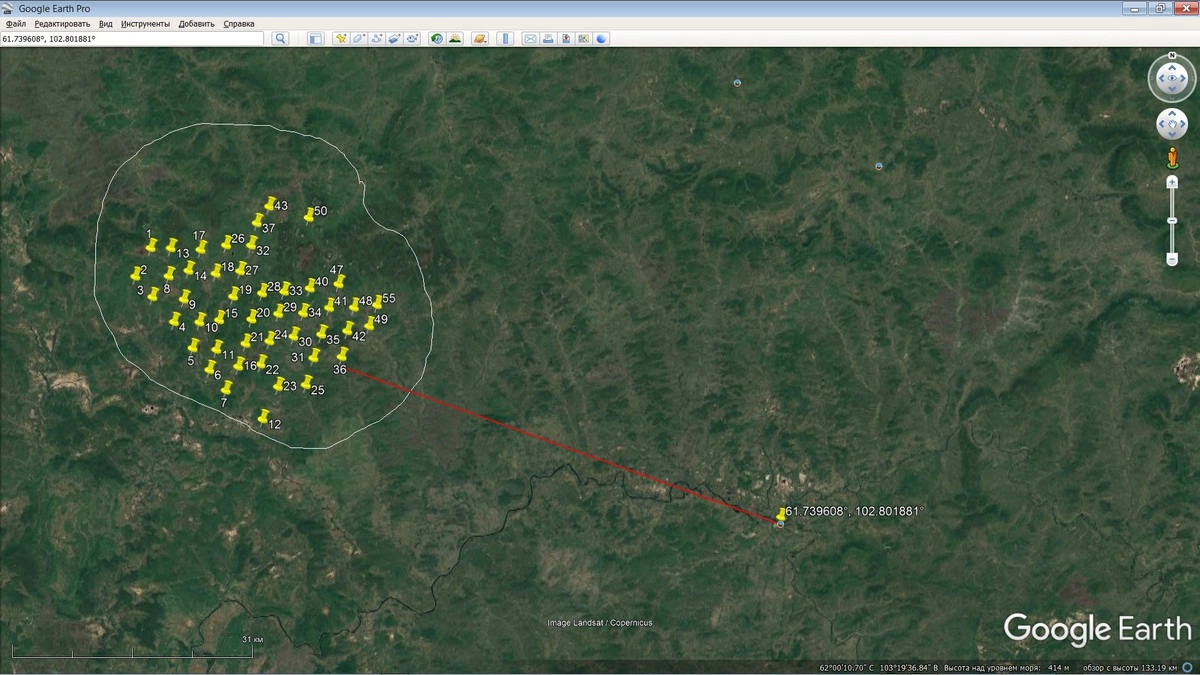Screen dimensions: 1200x675
Task: Open the Add Image Overlay tool
Action: pyautogui.click(x=395, y=38)
